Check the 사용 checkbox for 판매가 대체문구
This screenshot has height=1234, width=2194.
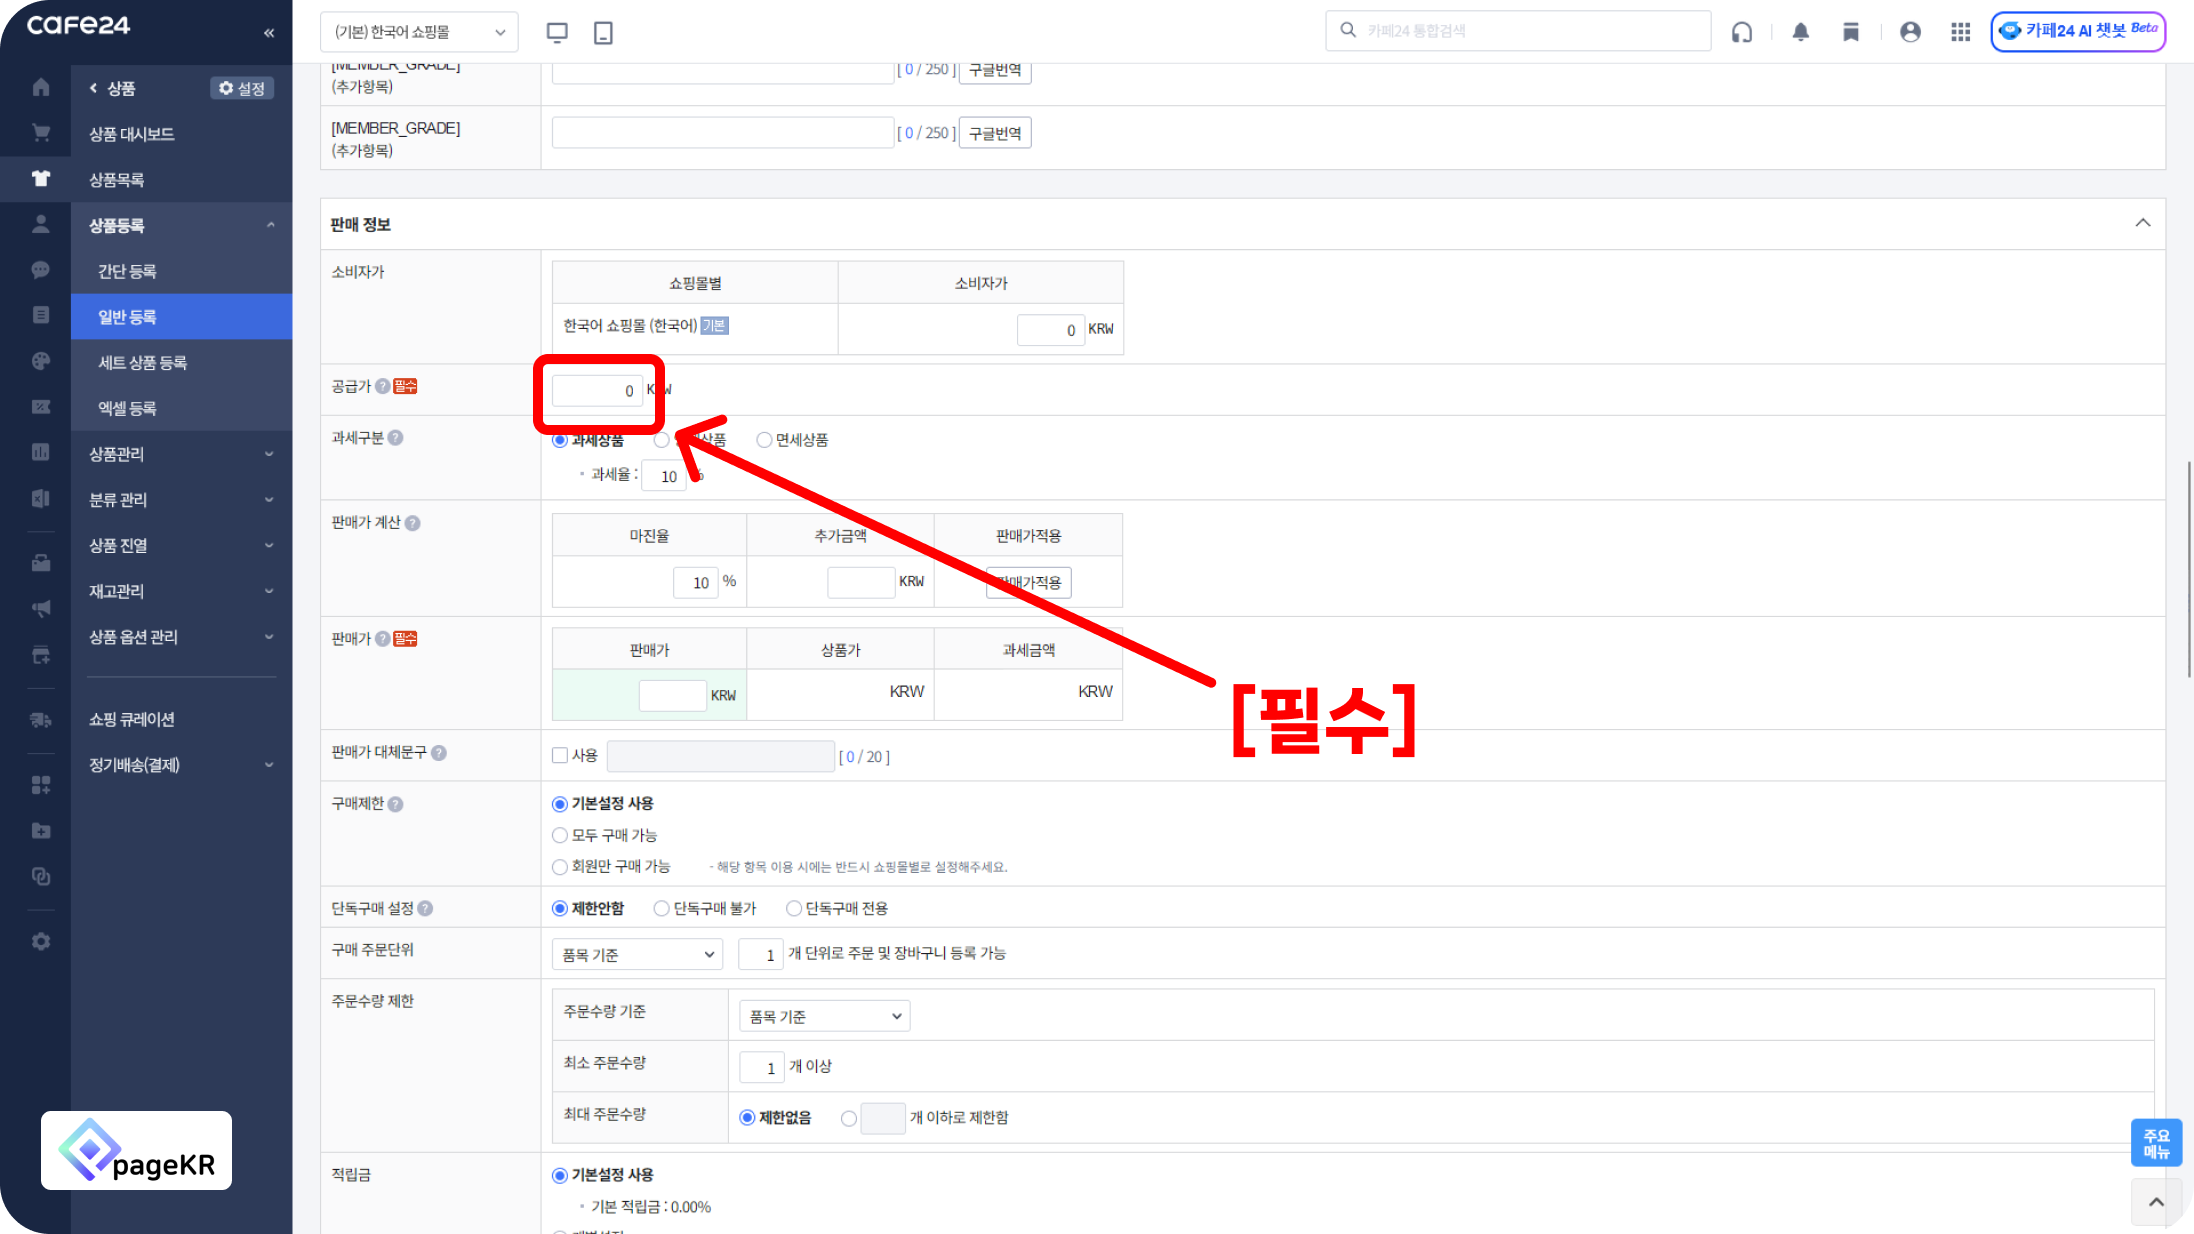pos(560,756)
